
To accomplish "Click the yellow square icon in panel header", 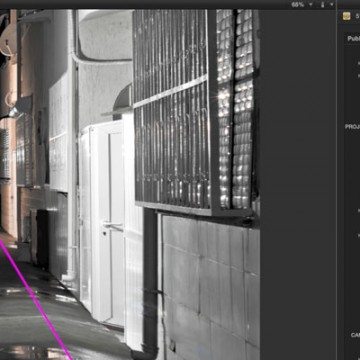I will click(x=347, y=16).
